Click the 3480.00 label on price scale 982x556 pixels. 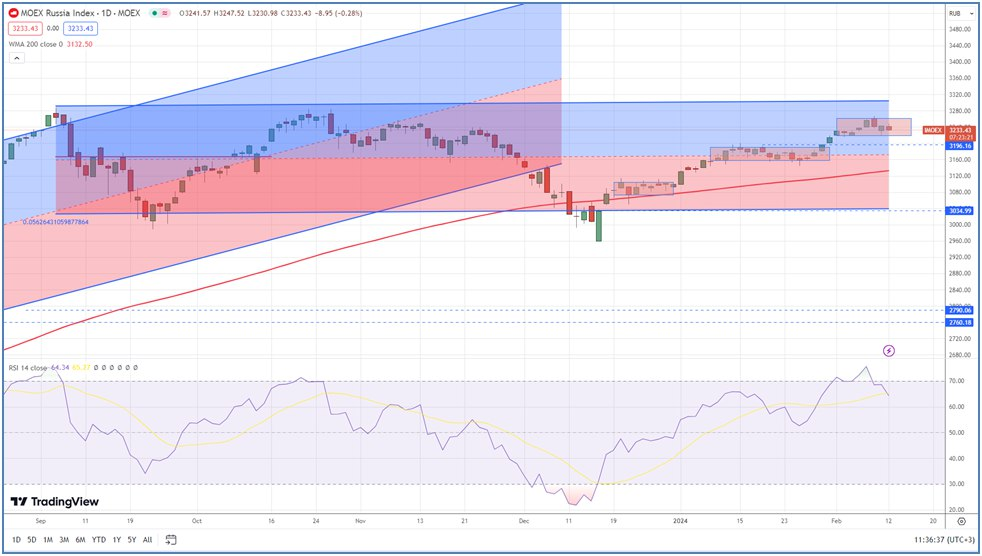point(960,29)
